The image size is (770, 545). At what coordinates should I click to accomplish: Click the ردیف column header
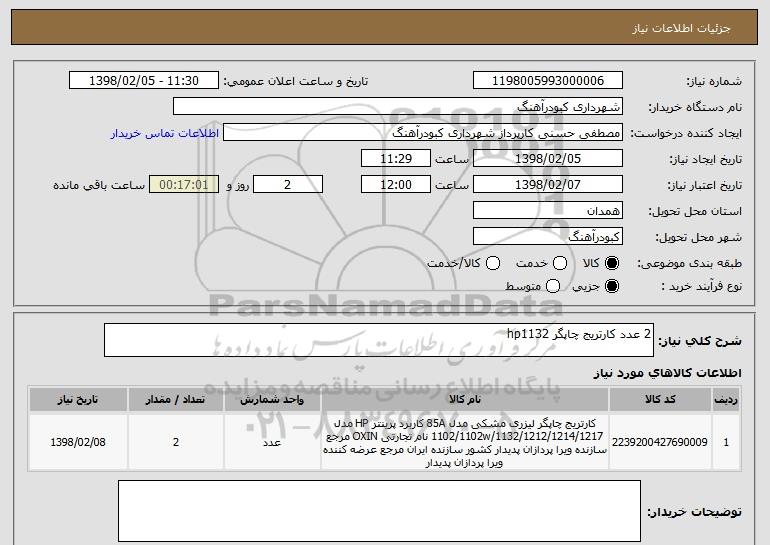coord(726,400)
